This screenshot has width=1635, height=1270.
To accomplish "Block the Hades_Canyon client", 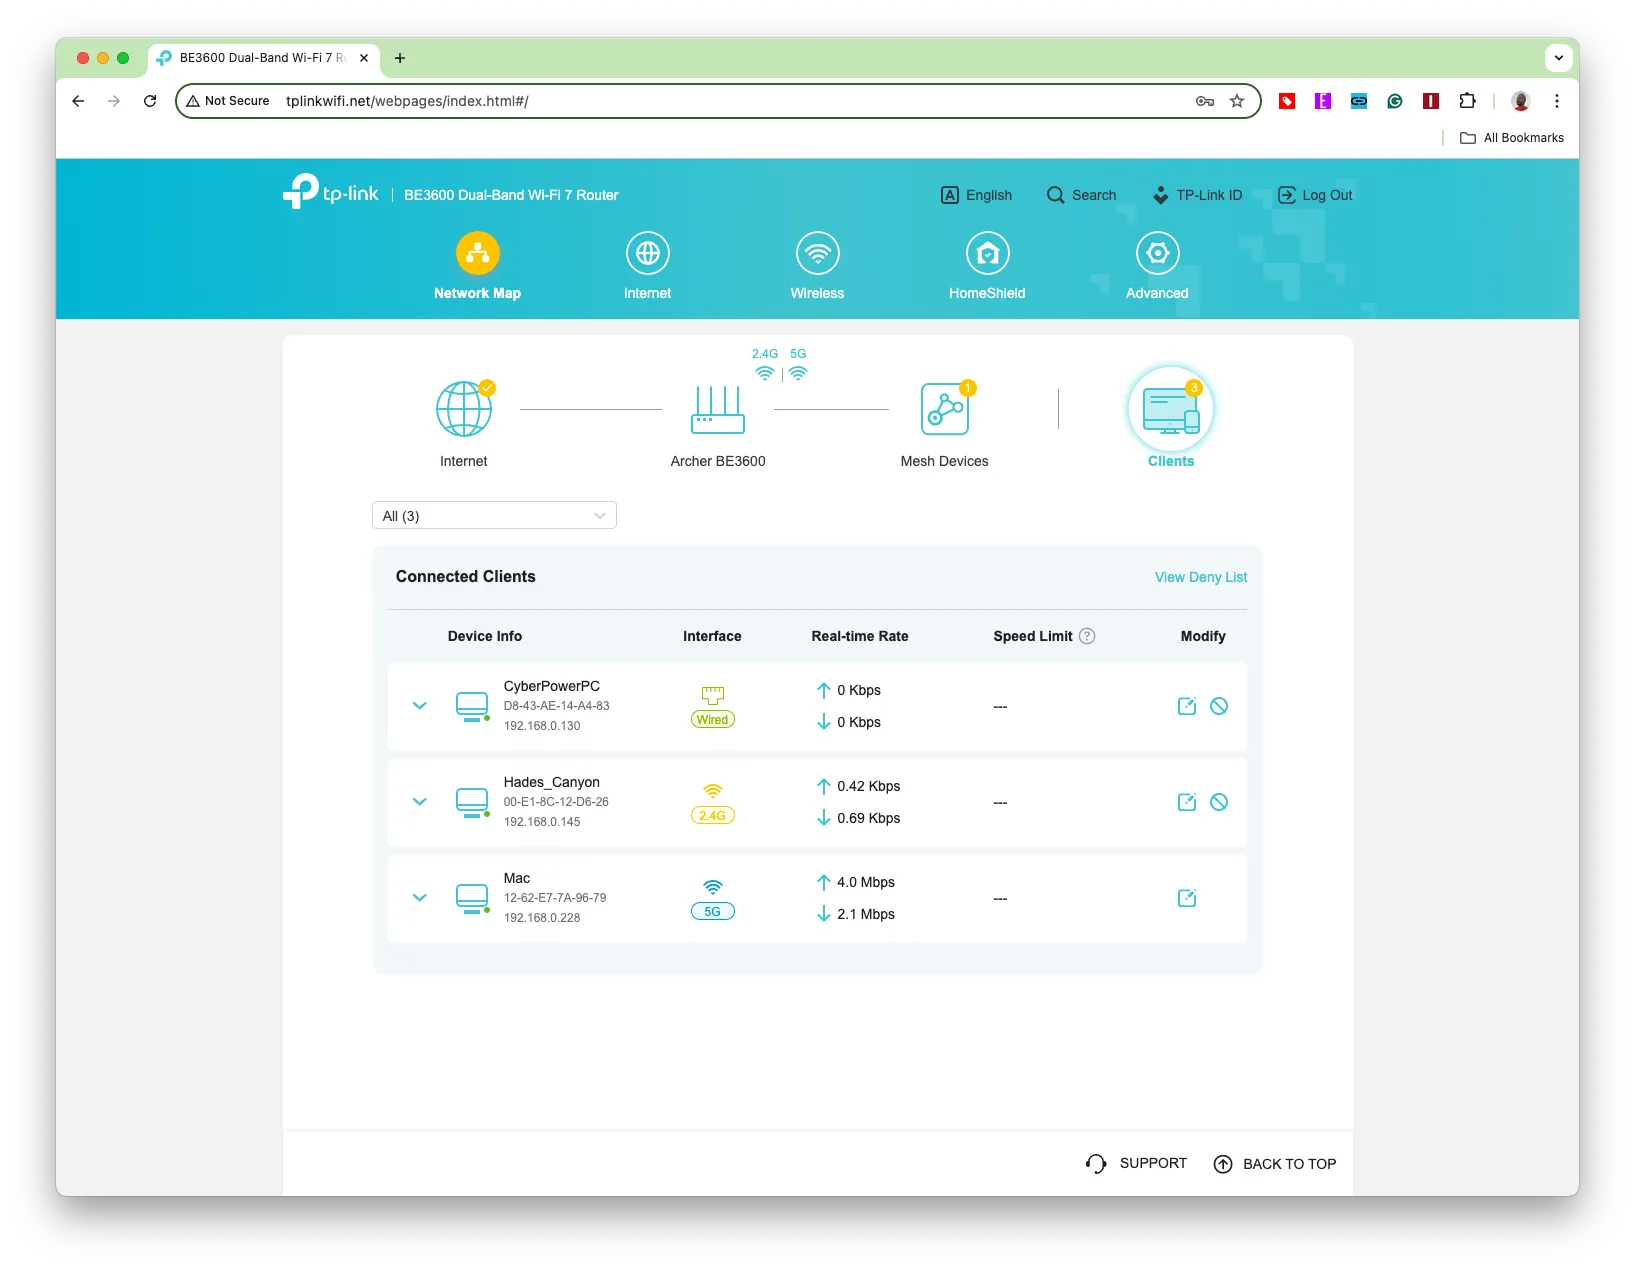I will pyautogui.click(x=1219, y=802).
